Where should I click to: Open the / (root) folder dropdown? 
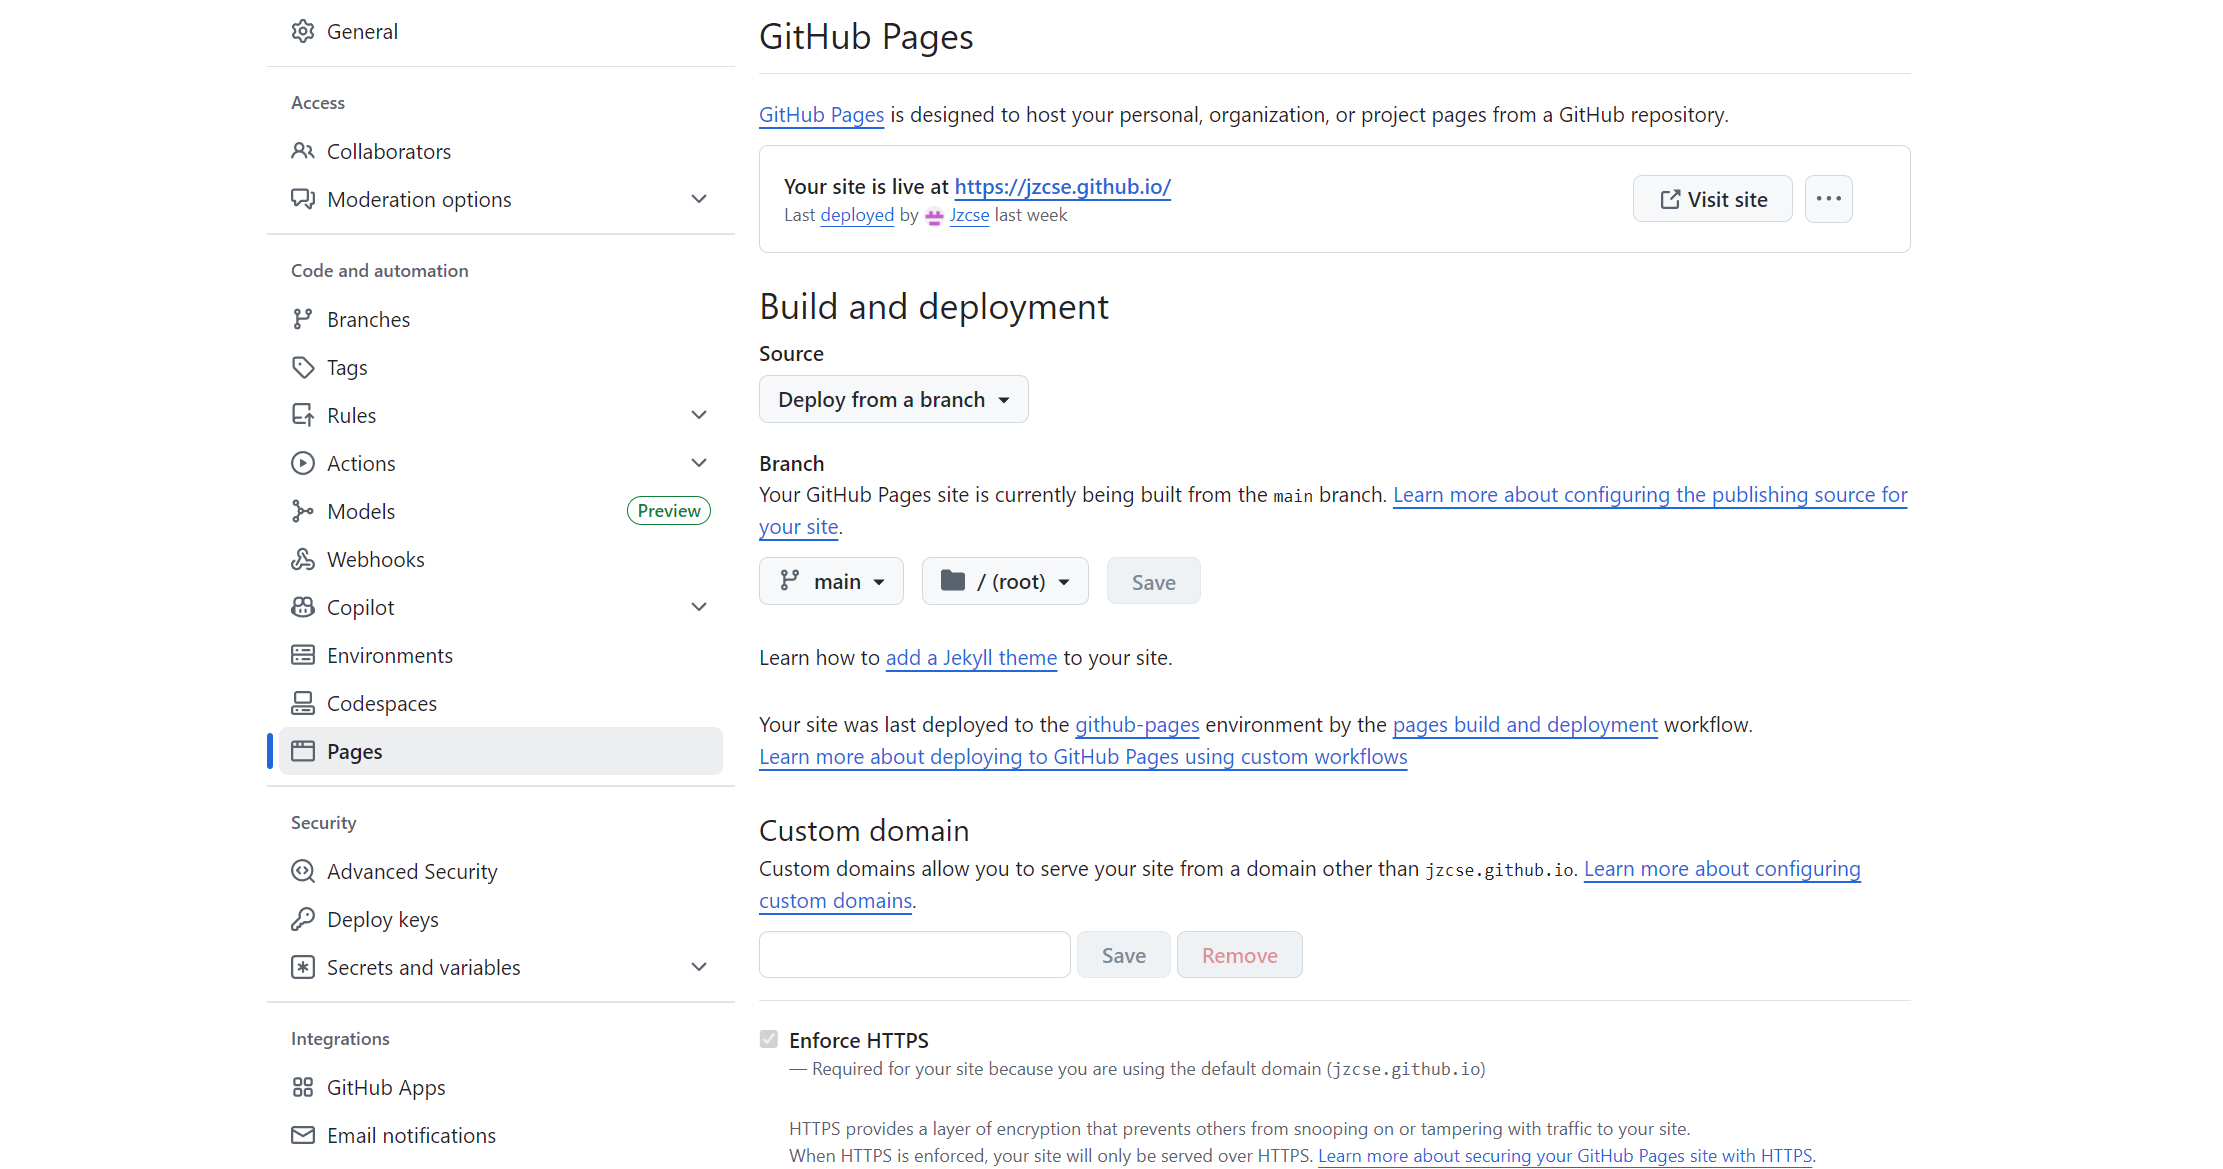click(1005, 582)
